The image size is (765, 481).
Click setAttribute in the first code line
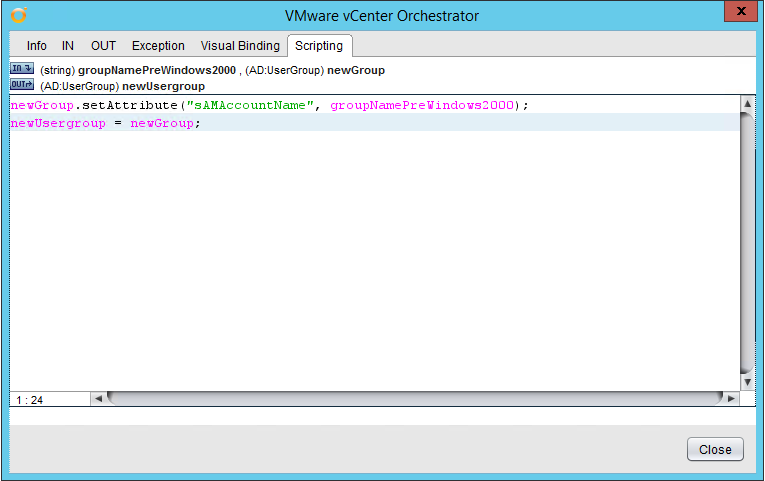click(129, 105)
